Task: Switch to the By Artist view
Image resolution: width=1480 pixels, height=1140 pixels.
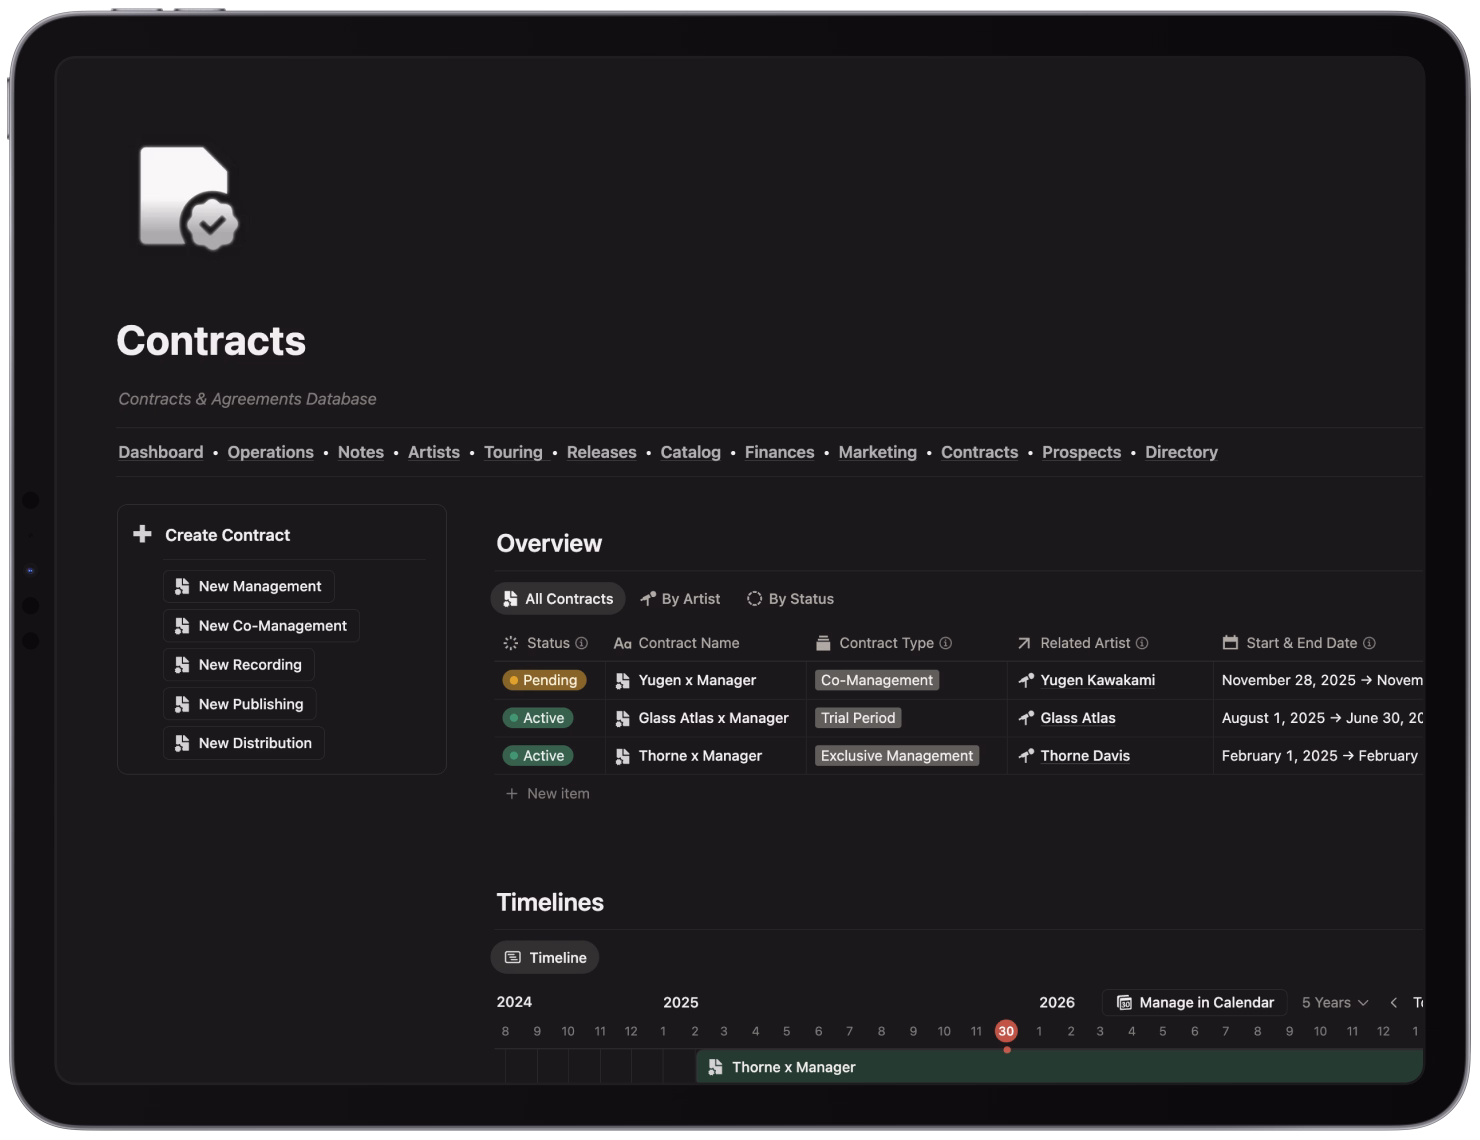Action: pos(680,598)
